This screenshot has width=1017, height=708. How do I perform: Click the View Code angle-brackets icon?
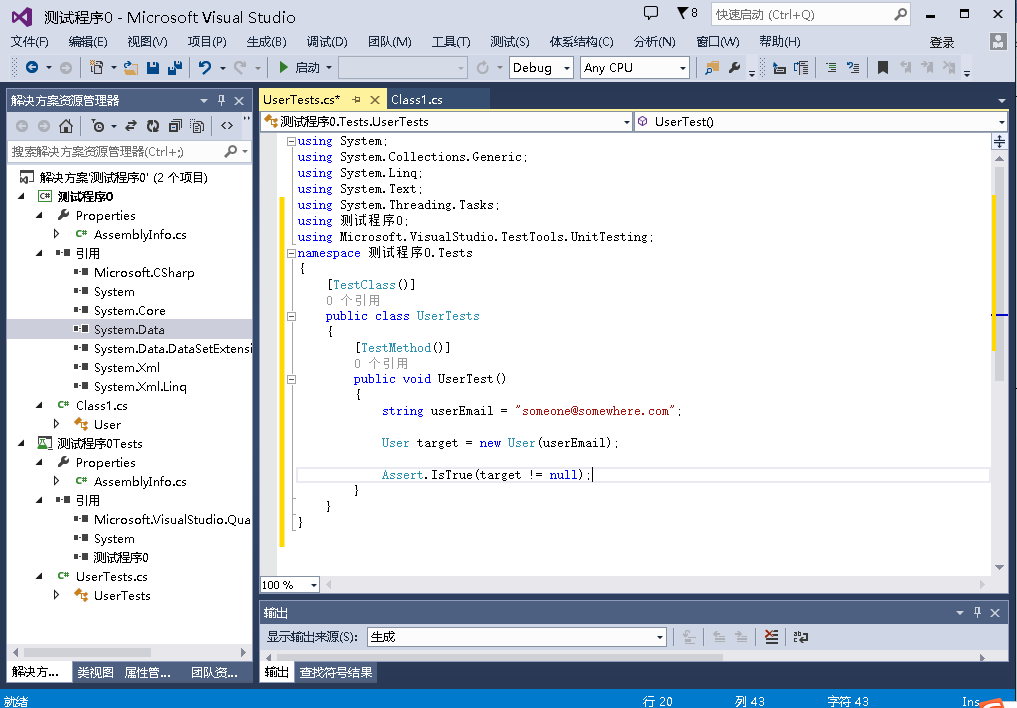pyautogui.click(x=227, y=126)
